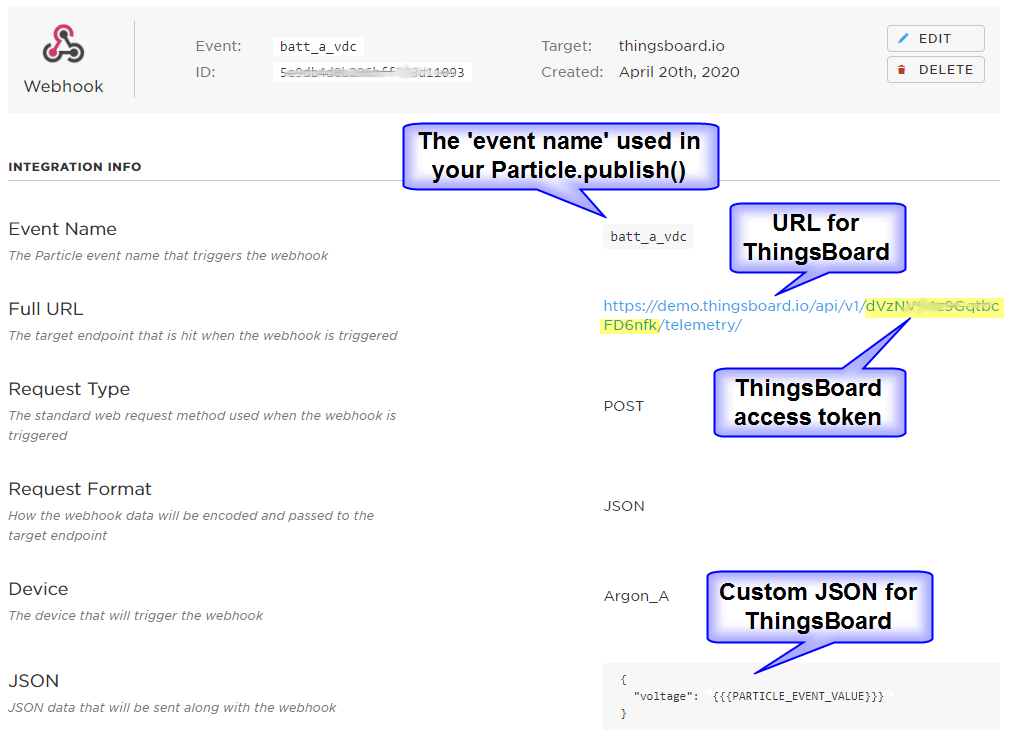Screen dimensions: 1013x738
Task: Click the Created date 'April 20th, 2020'
Action: 679,72
